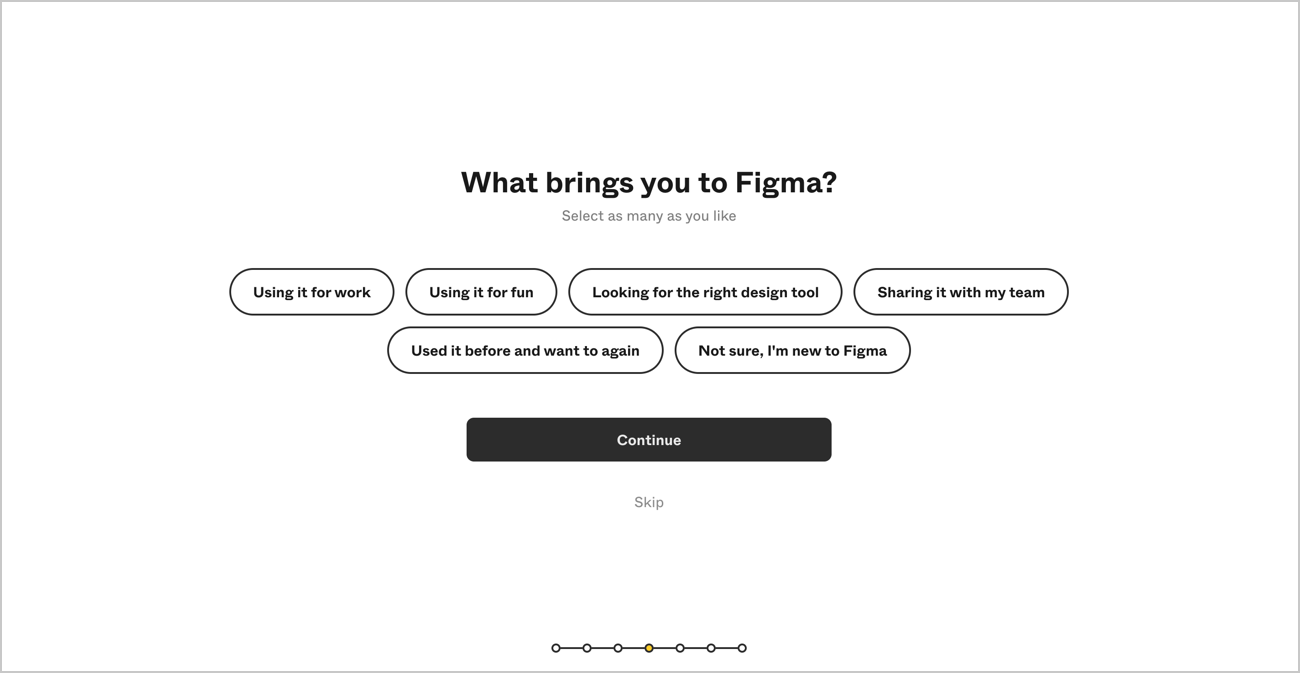The image size is (1300, 673).
Task: Go to the second progress step dot
Action: tap(587, 648)
